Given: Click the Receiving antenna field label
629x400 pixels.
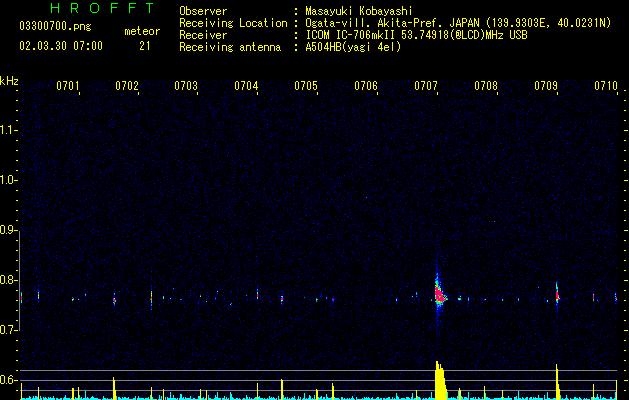Looking at the screenshot, I should tap(230, 47).
